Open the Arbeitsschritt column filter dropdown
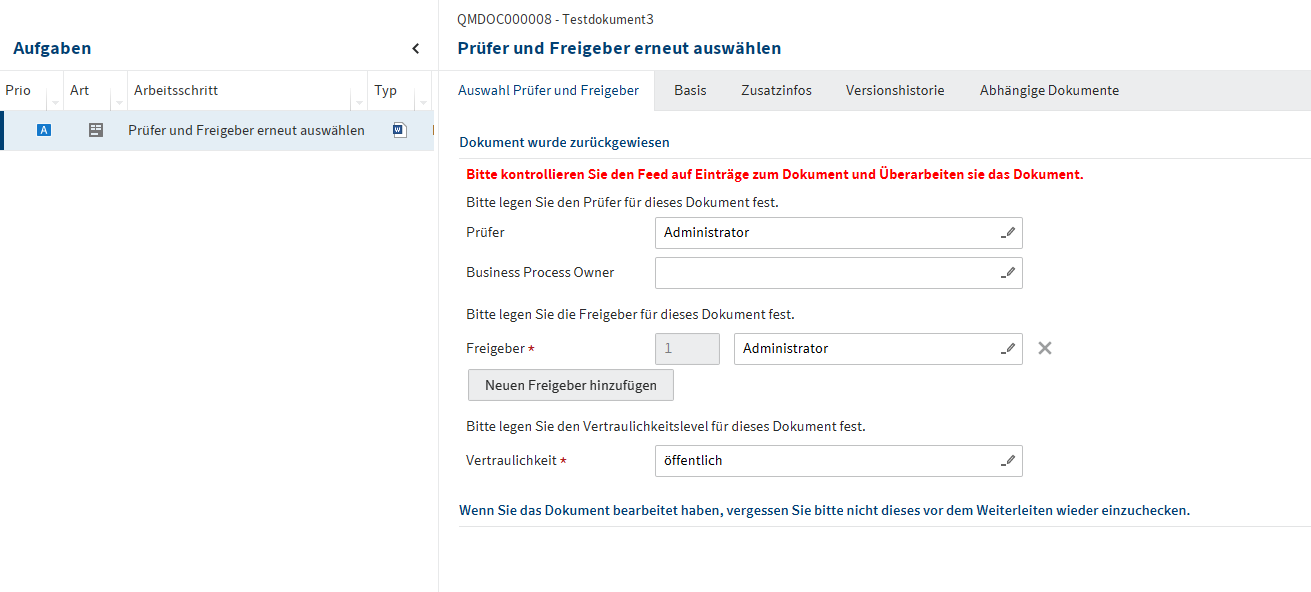 coord(358,103)
